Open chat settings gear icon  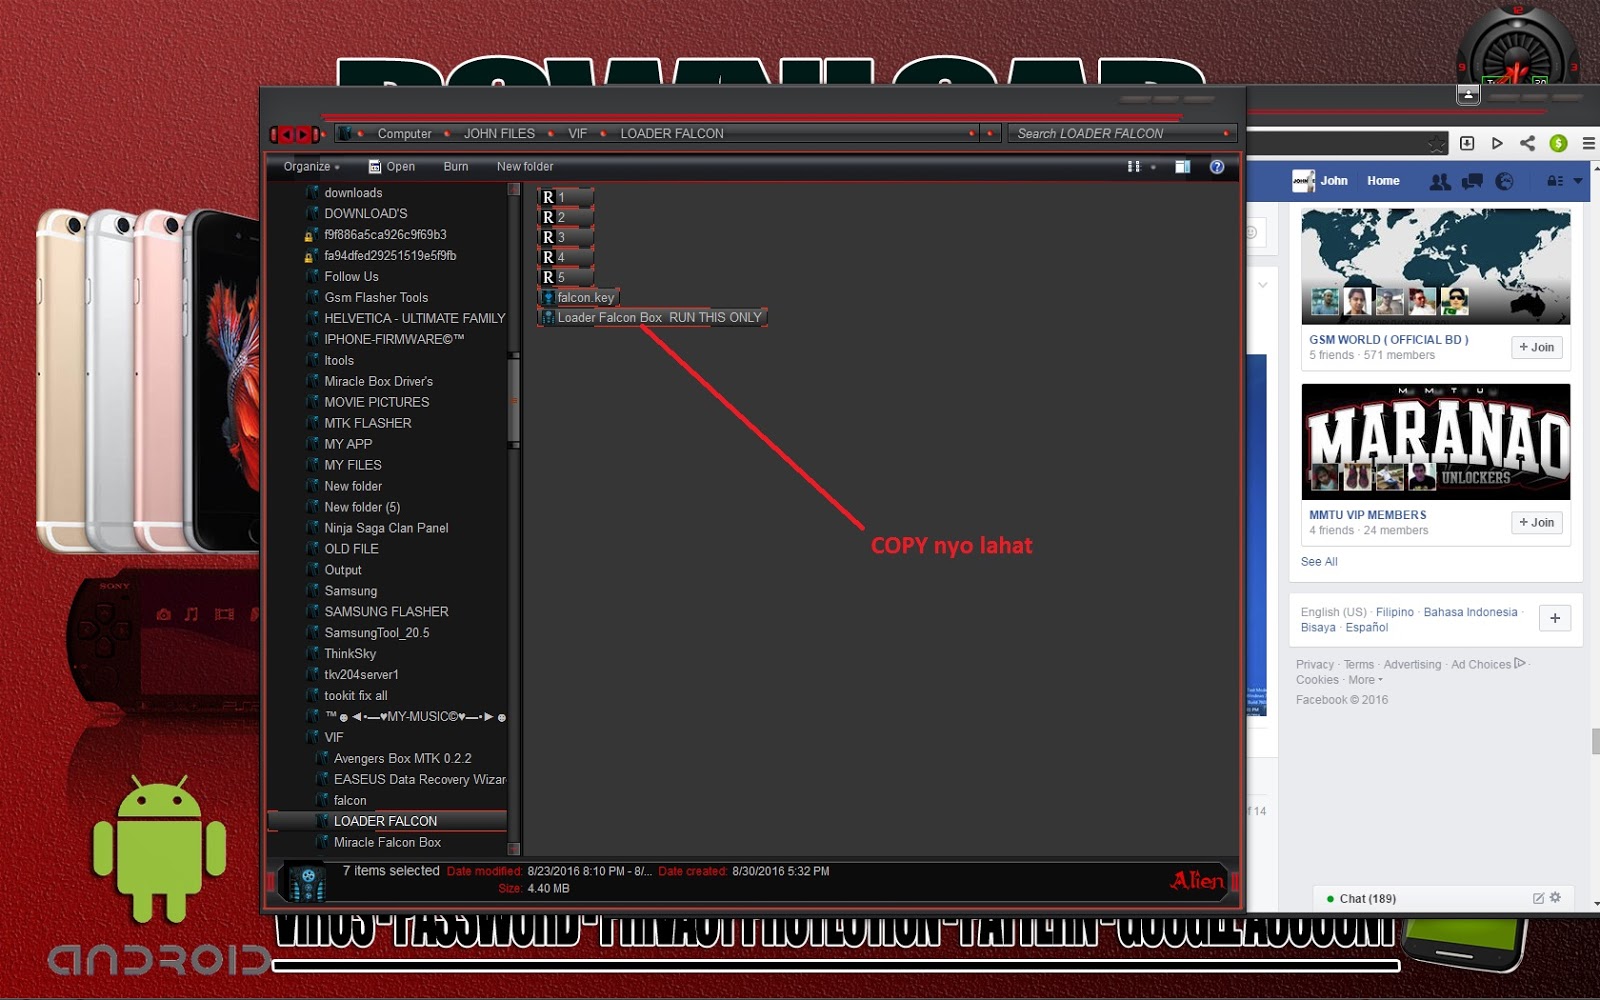1555,898
